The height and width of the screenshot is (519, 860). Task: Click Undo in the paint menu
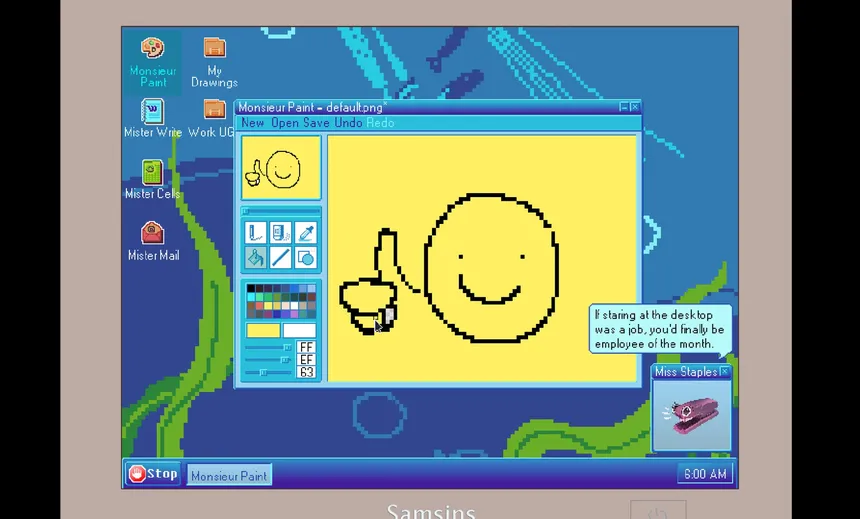click(x=348, y=123)
